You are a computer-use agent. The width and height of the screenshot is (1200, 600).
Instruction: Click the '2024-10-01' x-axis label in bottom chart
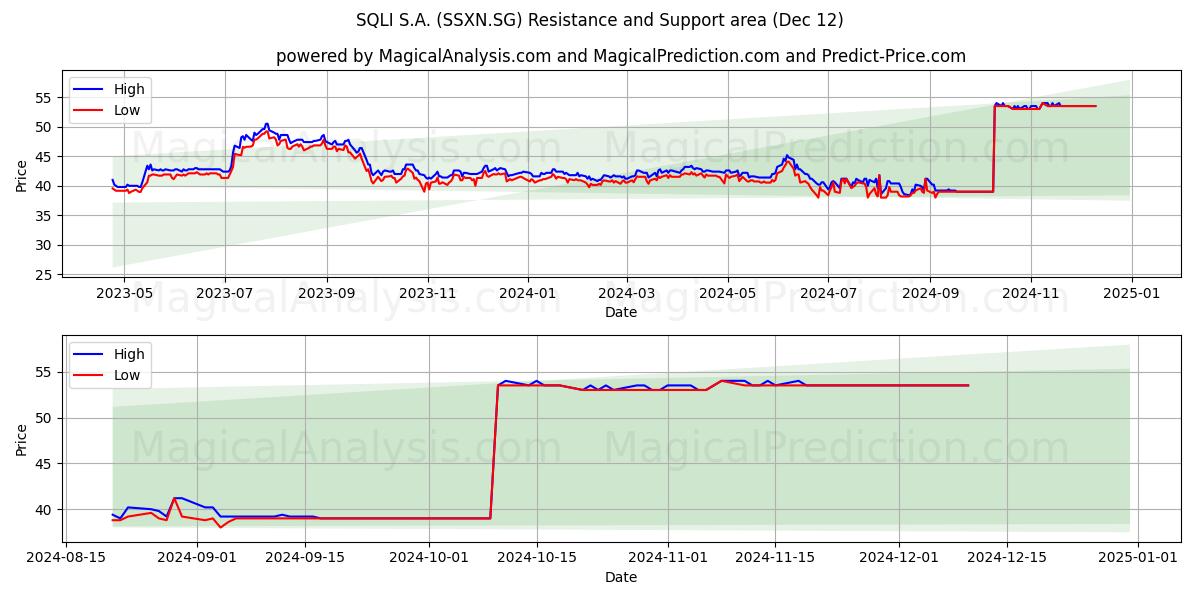click(x=429, y=559)
